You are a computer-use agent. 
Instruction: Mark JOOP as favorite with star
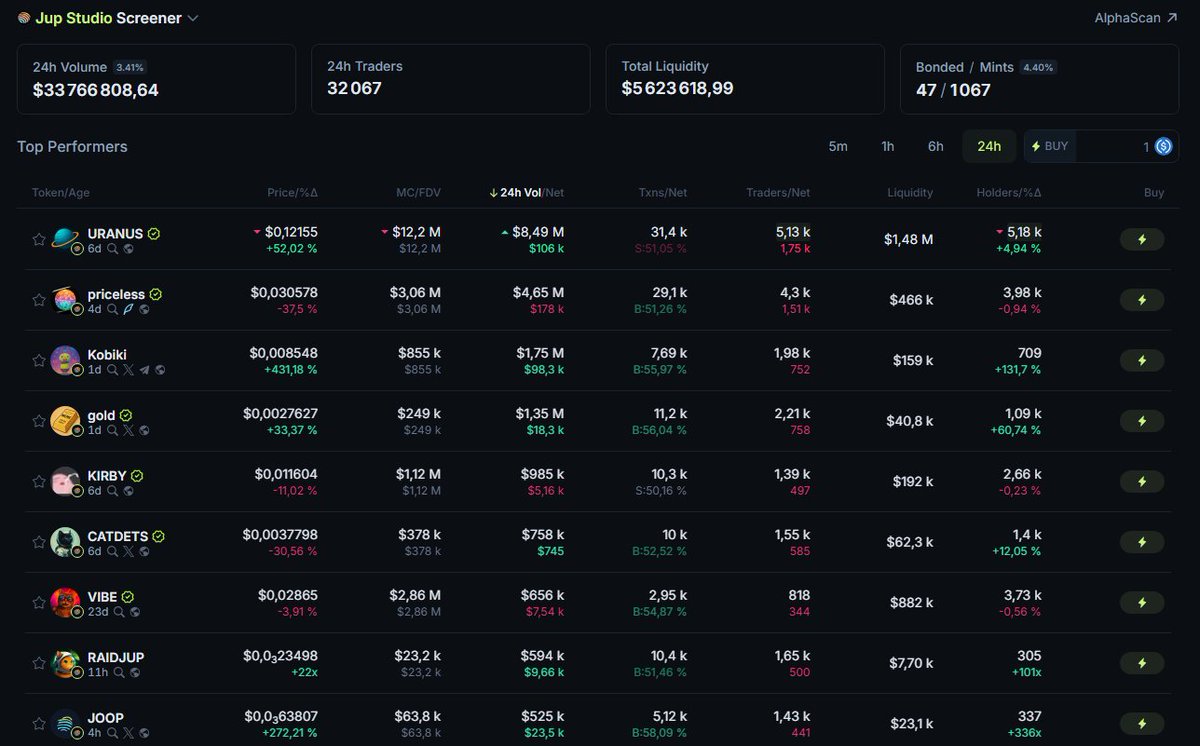[x=39, y=724]
